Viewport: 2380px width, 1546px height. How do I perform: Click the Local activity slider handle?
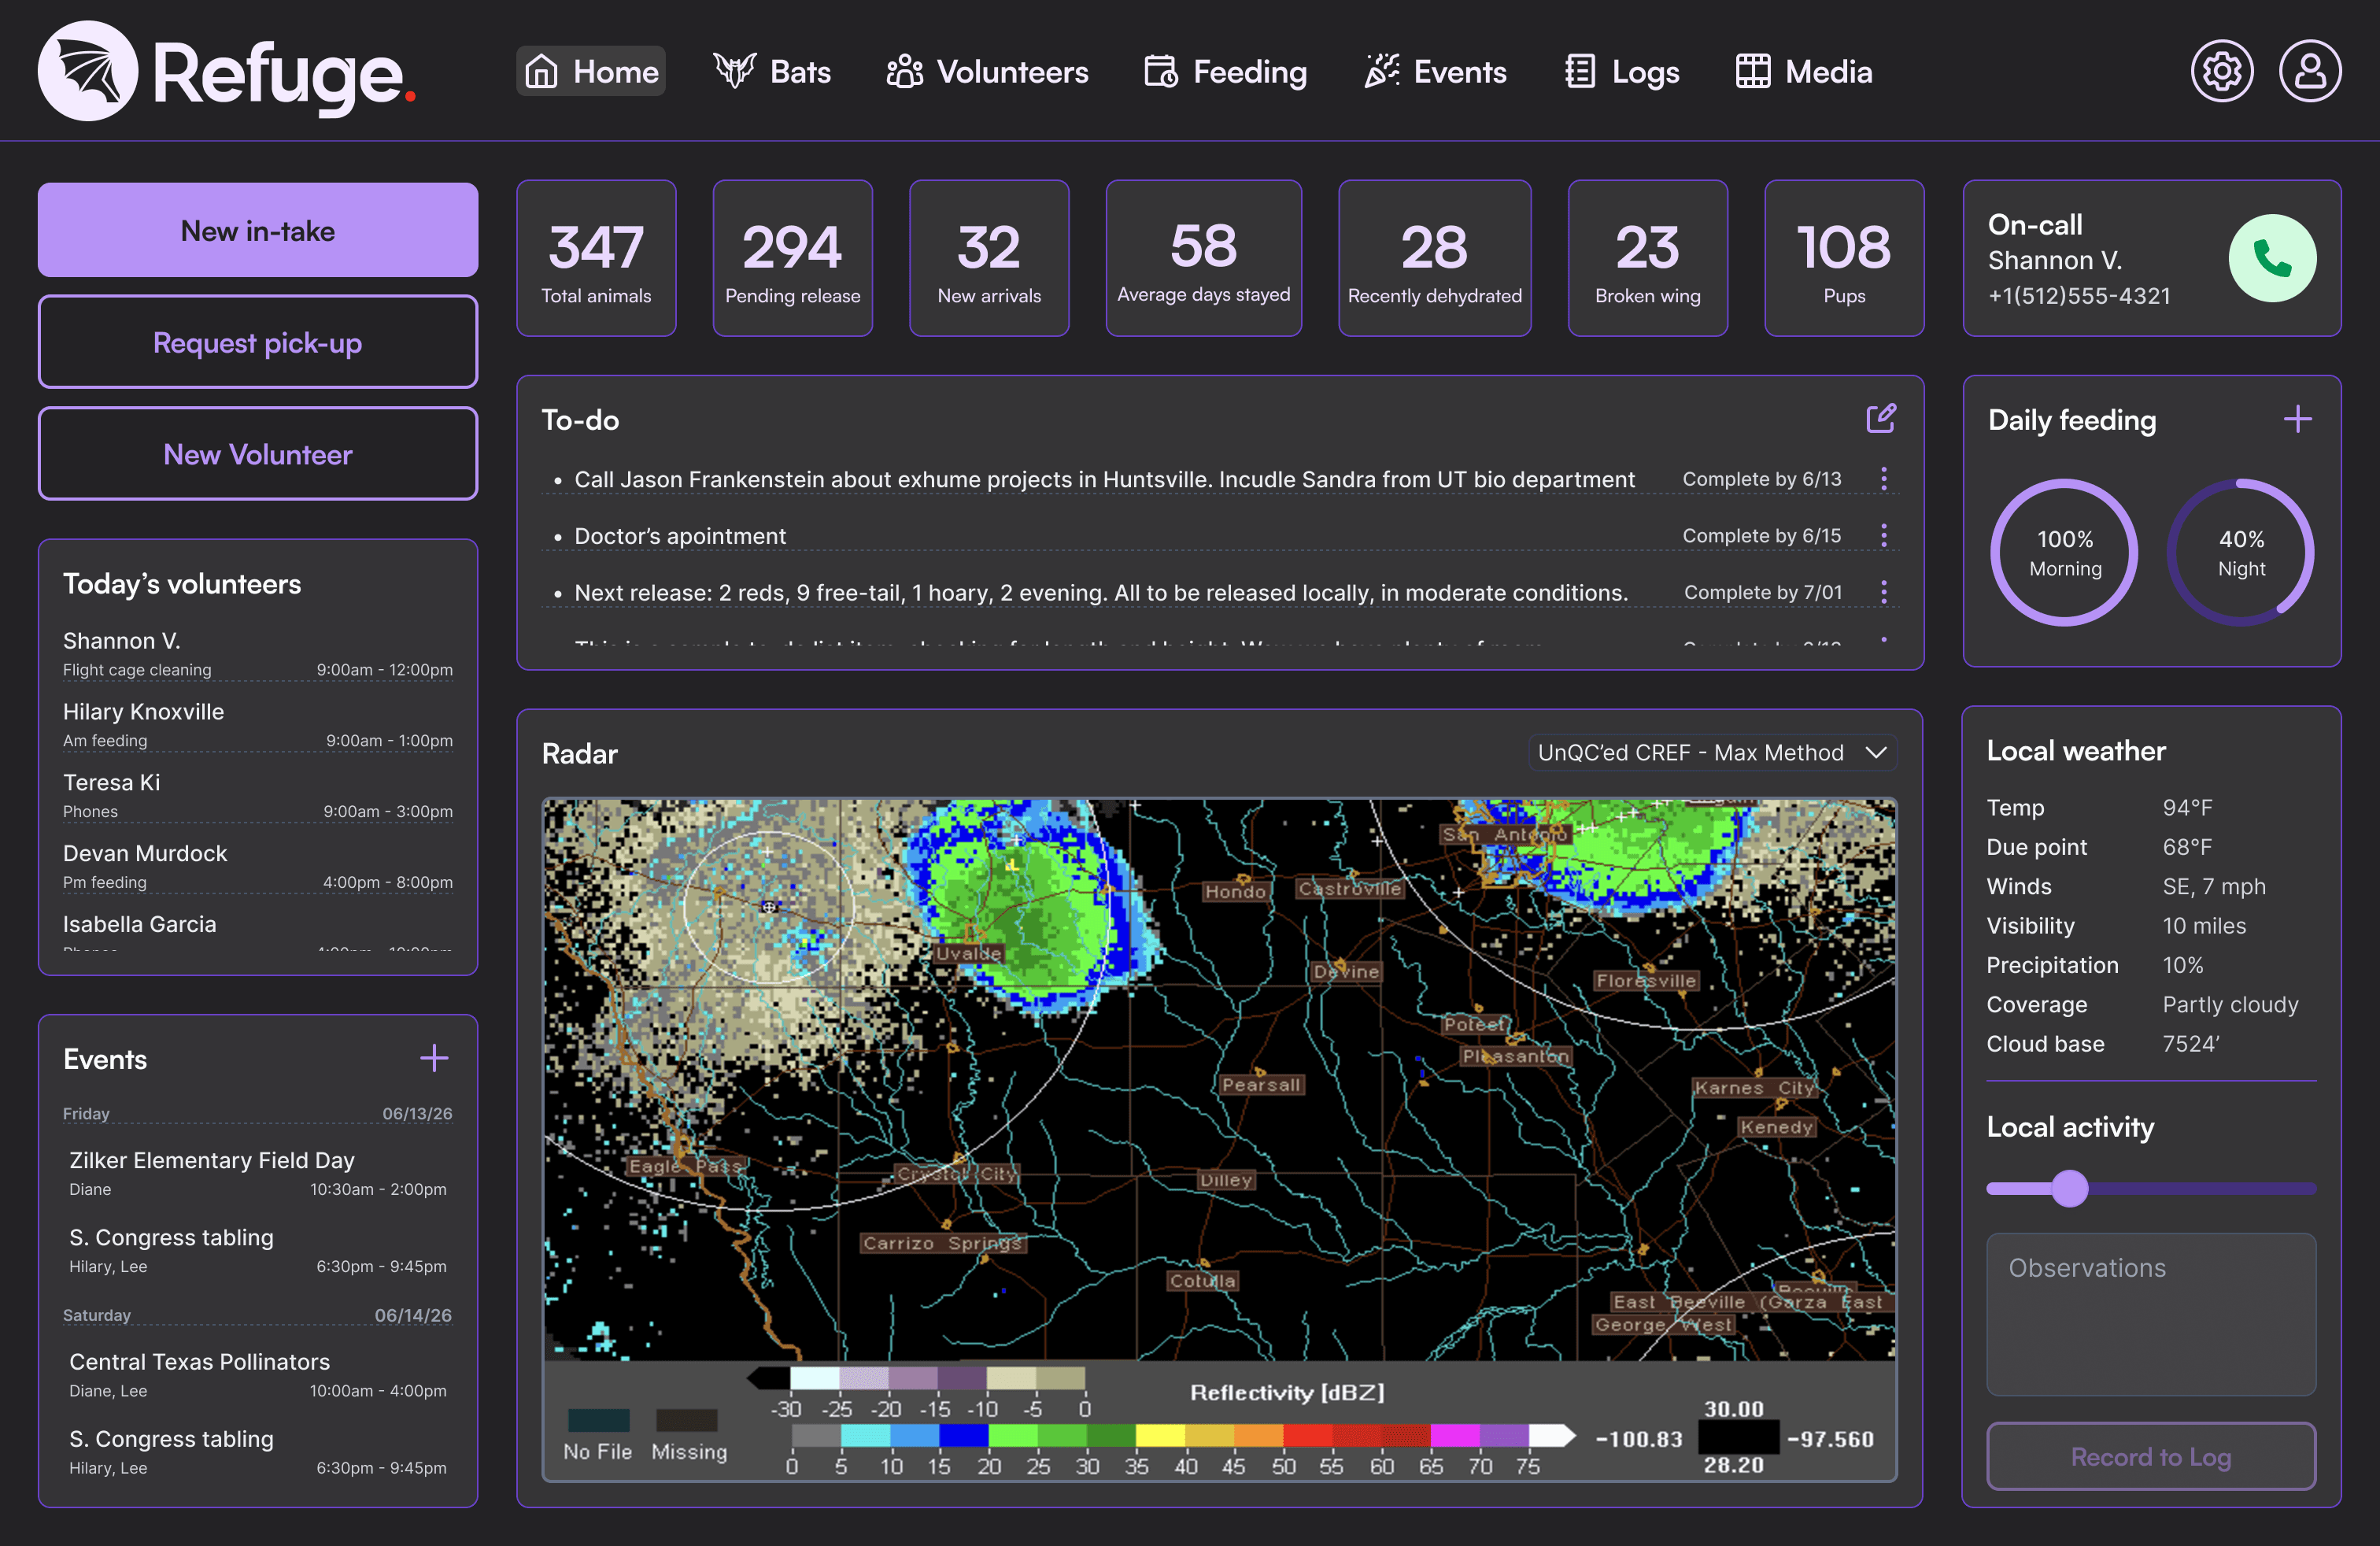pos(2069,1188)
